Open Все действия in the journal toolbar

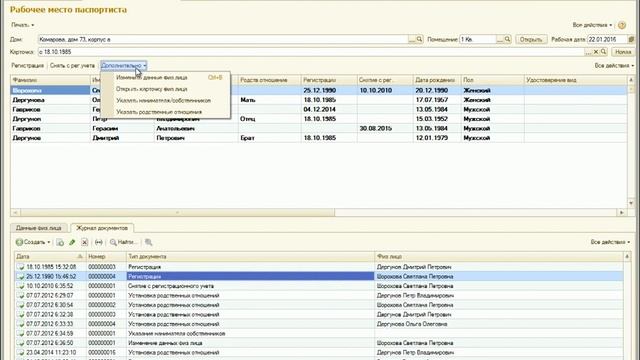(x=610, y=242)
